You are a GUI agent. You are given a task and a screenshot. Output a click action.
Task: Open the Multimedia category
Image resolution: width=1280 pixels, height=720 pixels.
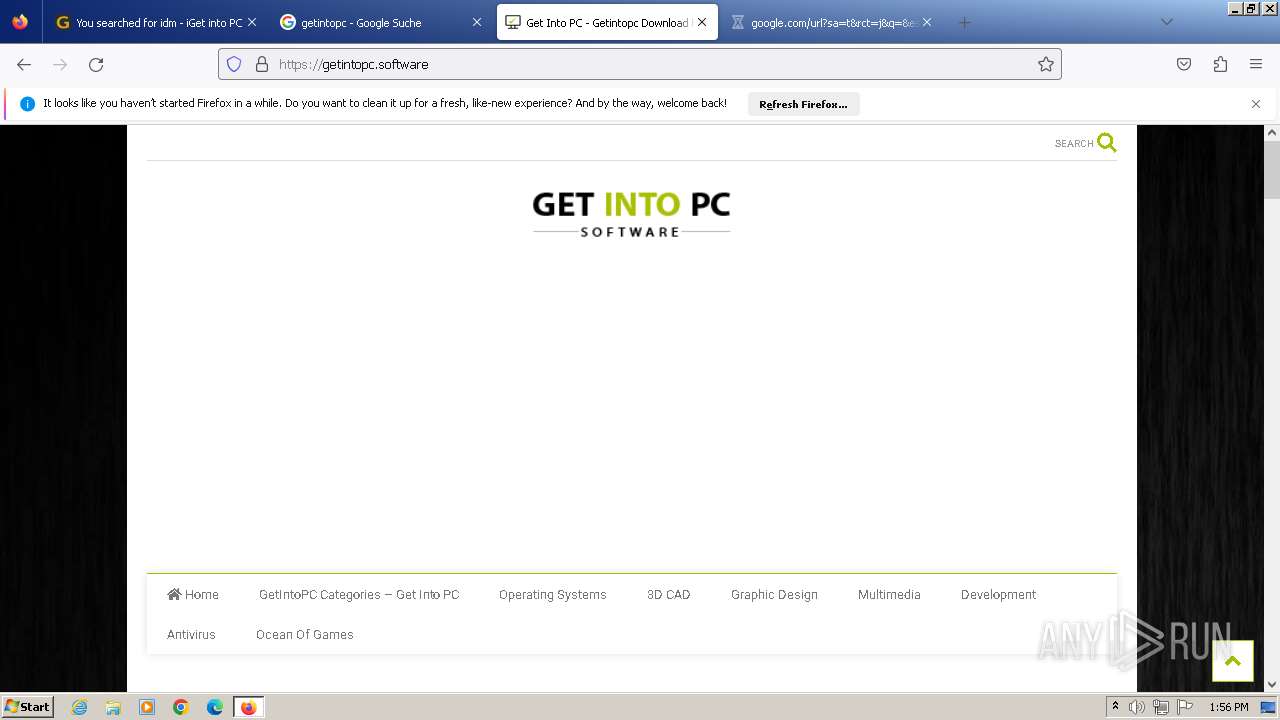coord(889,594)
